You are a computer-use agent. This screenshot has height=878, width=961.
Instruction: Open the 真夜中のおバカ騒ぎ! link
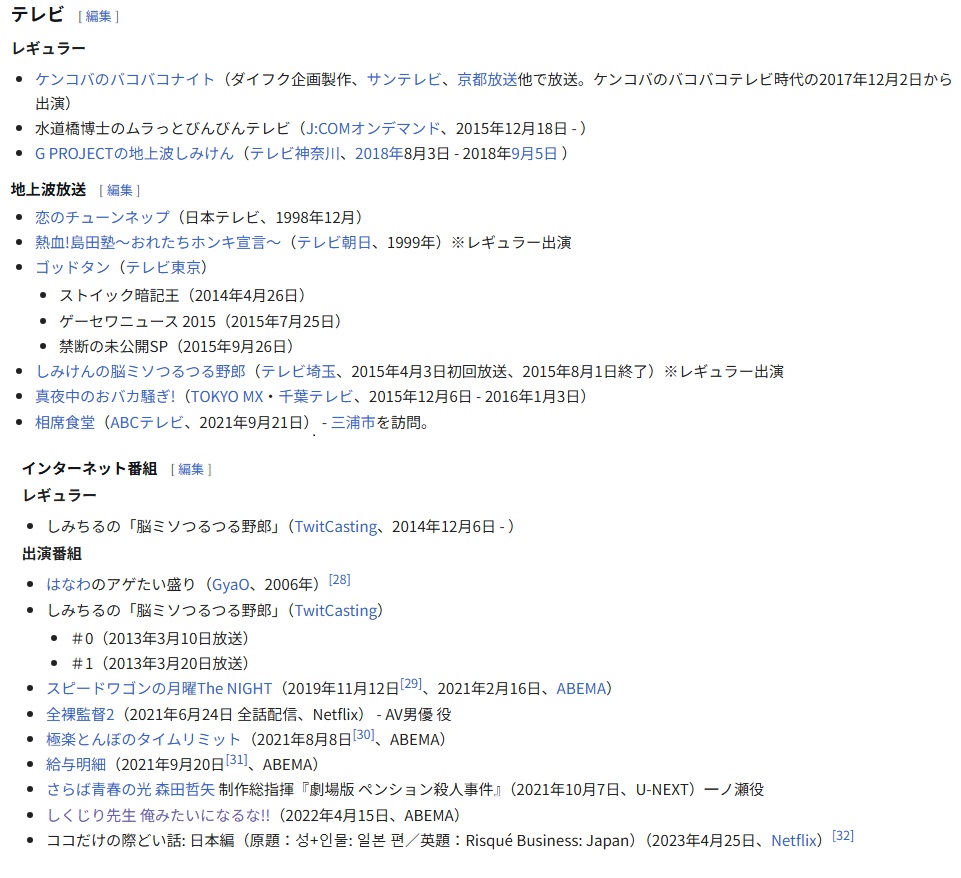tap(105, 397)
